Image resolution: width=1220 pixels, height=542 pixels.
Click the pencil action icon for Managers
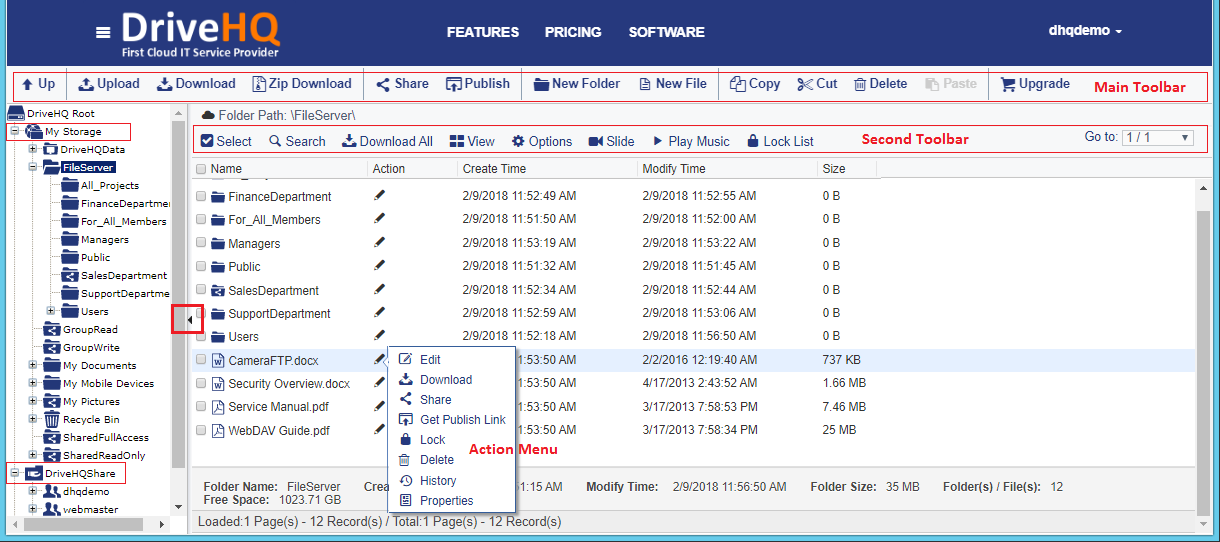coord(379,243)
